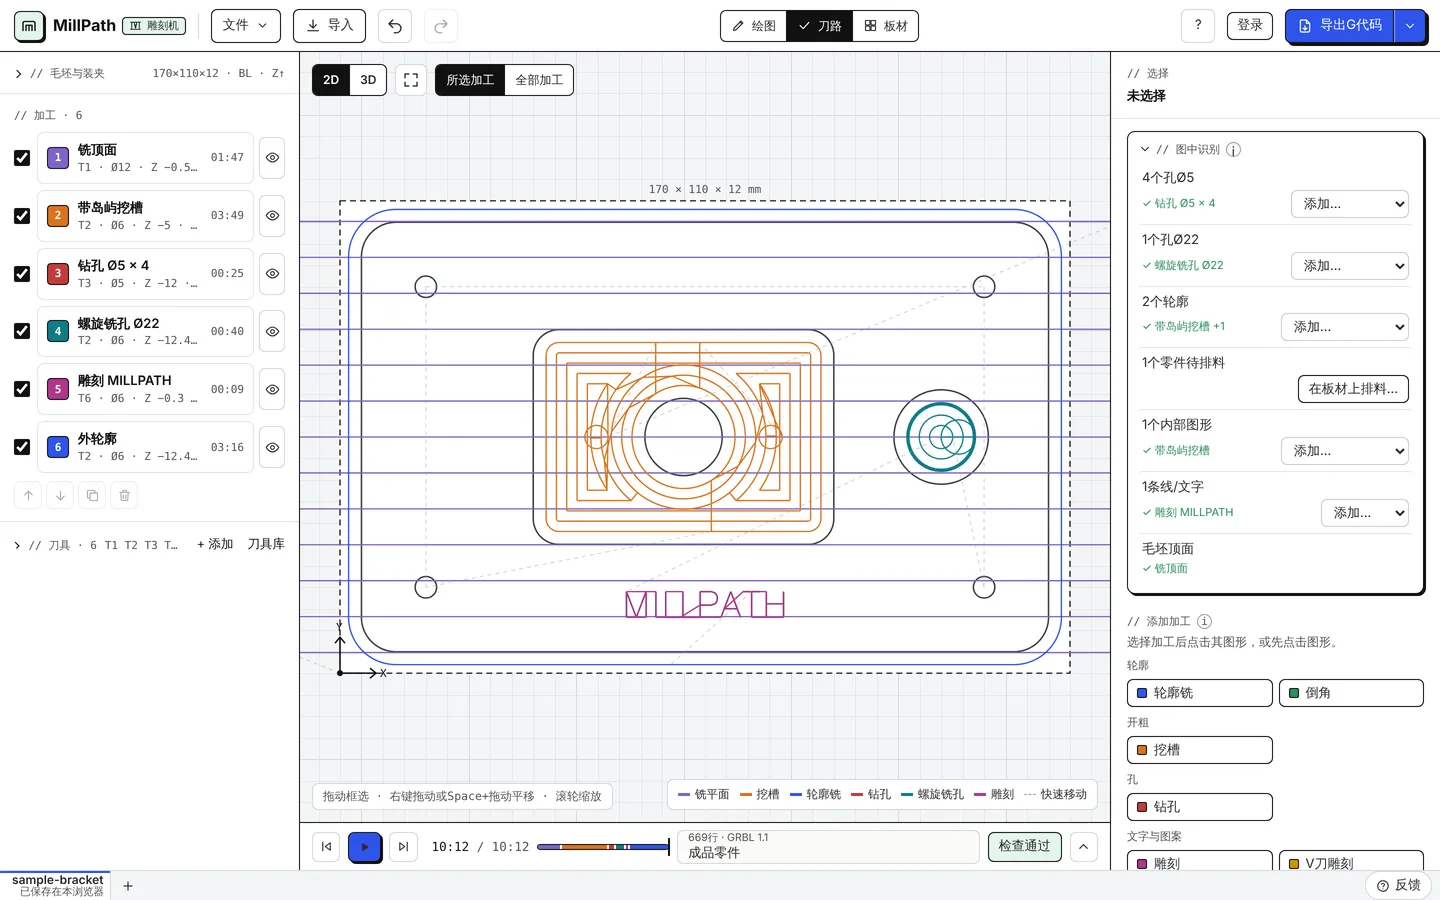Show info for 图中识别 section
Image resolution: width=1440 pixels, height=900 pixels.
pos(1234,150)
